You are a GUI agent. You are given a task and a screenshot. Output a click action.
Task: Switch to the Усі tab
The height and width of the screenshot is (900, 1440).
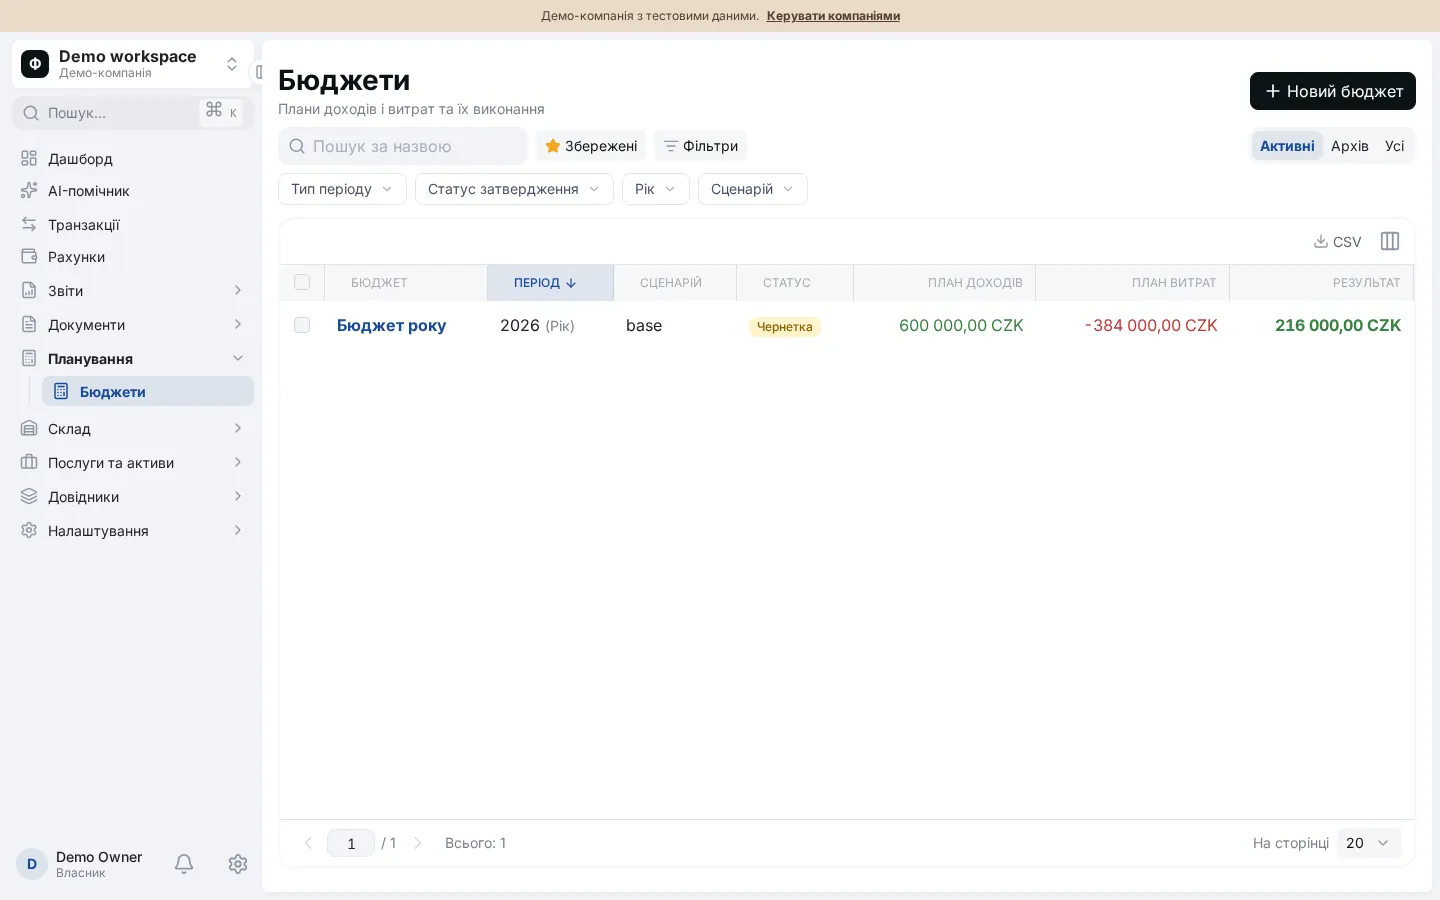(1395, 146)
